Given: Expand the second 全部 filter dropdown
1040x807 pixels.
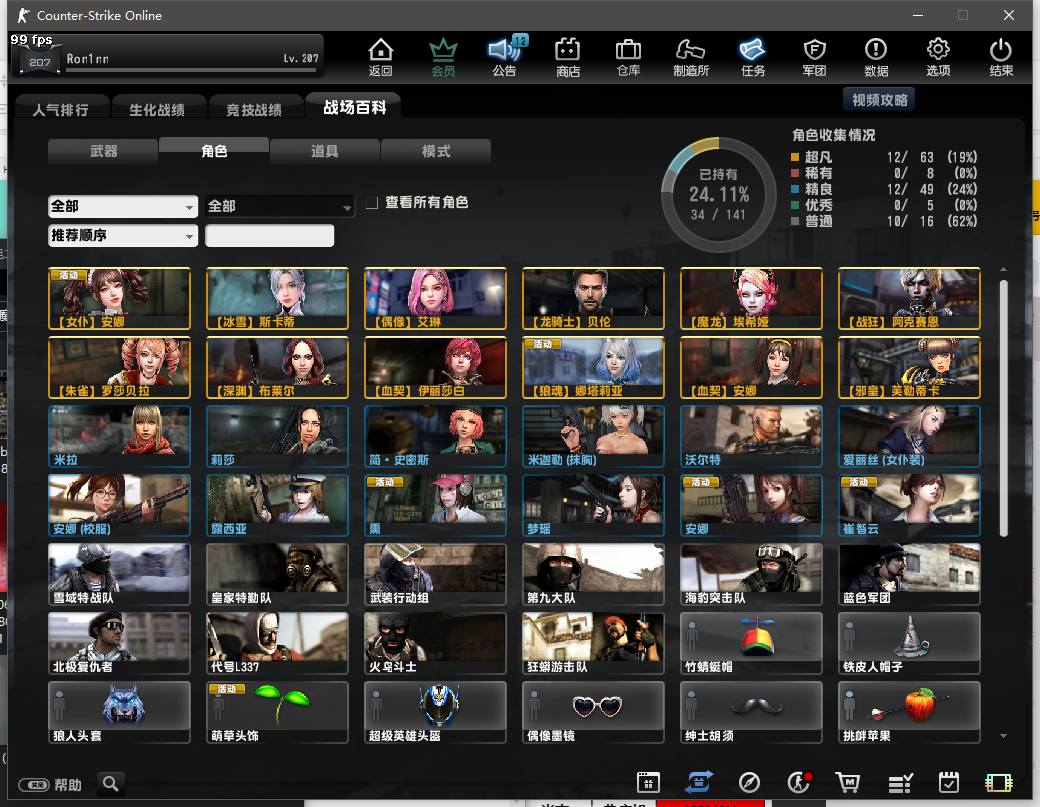Looking at the screenshot, I should tap(280, 206).
